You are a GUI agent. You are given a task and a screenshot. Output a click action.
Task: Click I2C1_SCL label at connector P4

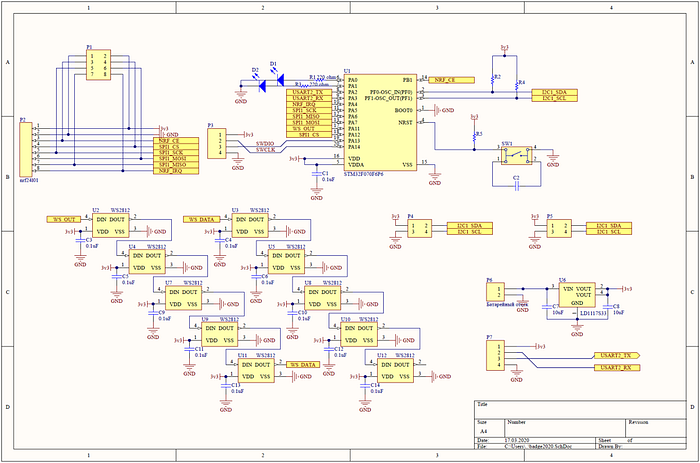point(470,232)
